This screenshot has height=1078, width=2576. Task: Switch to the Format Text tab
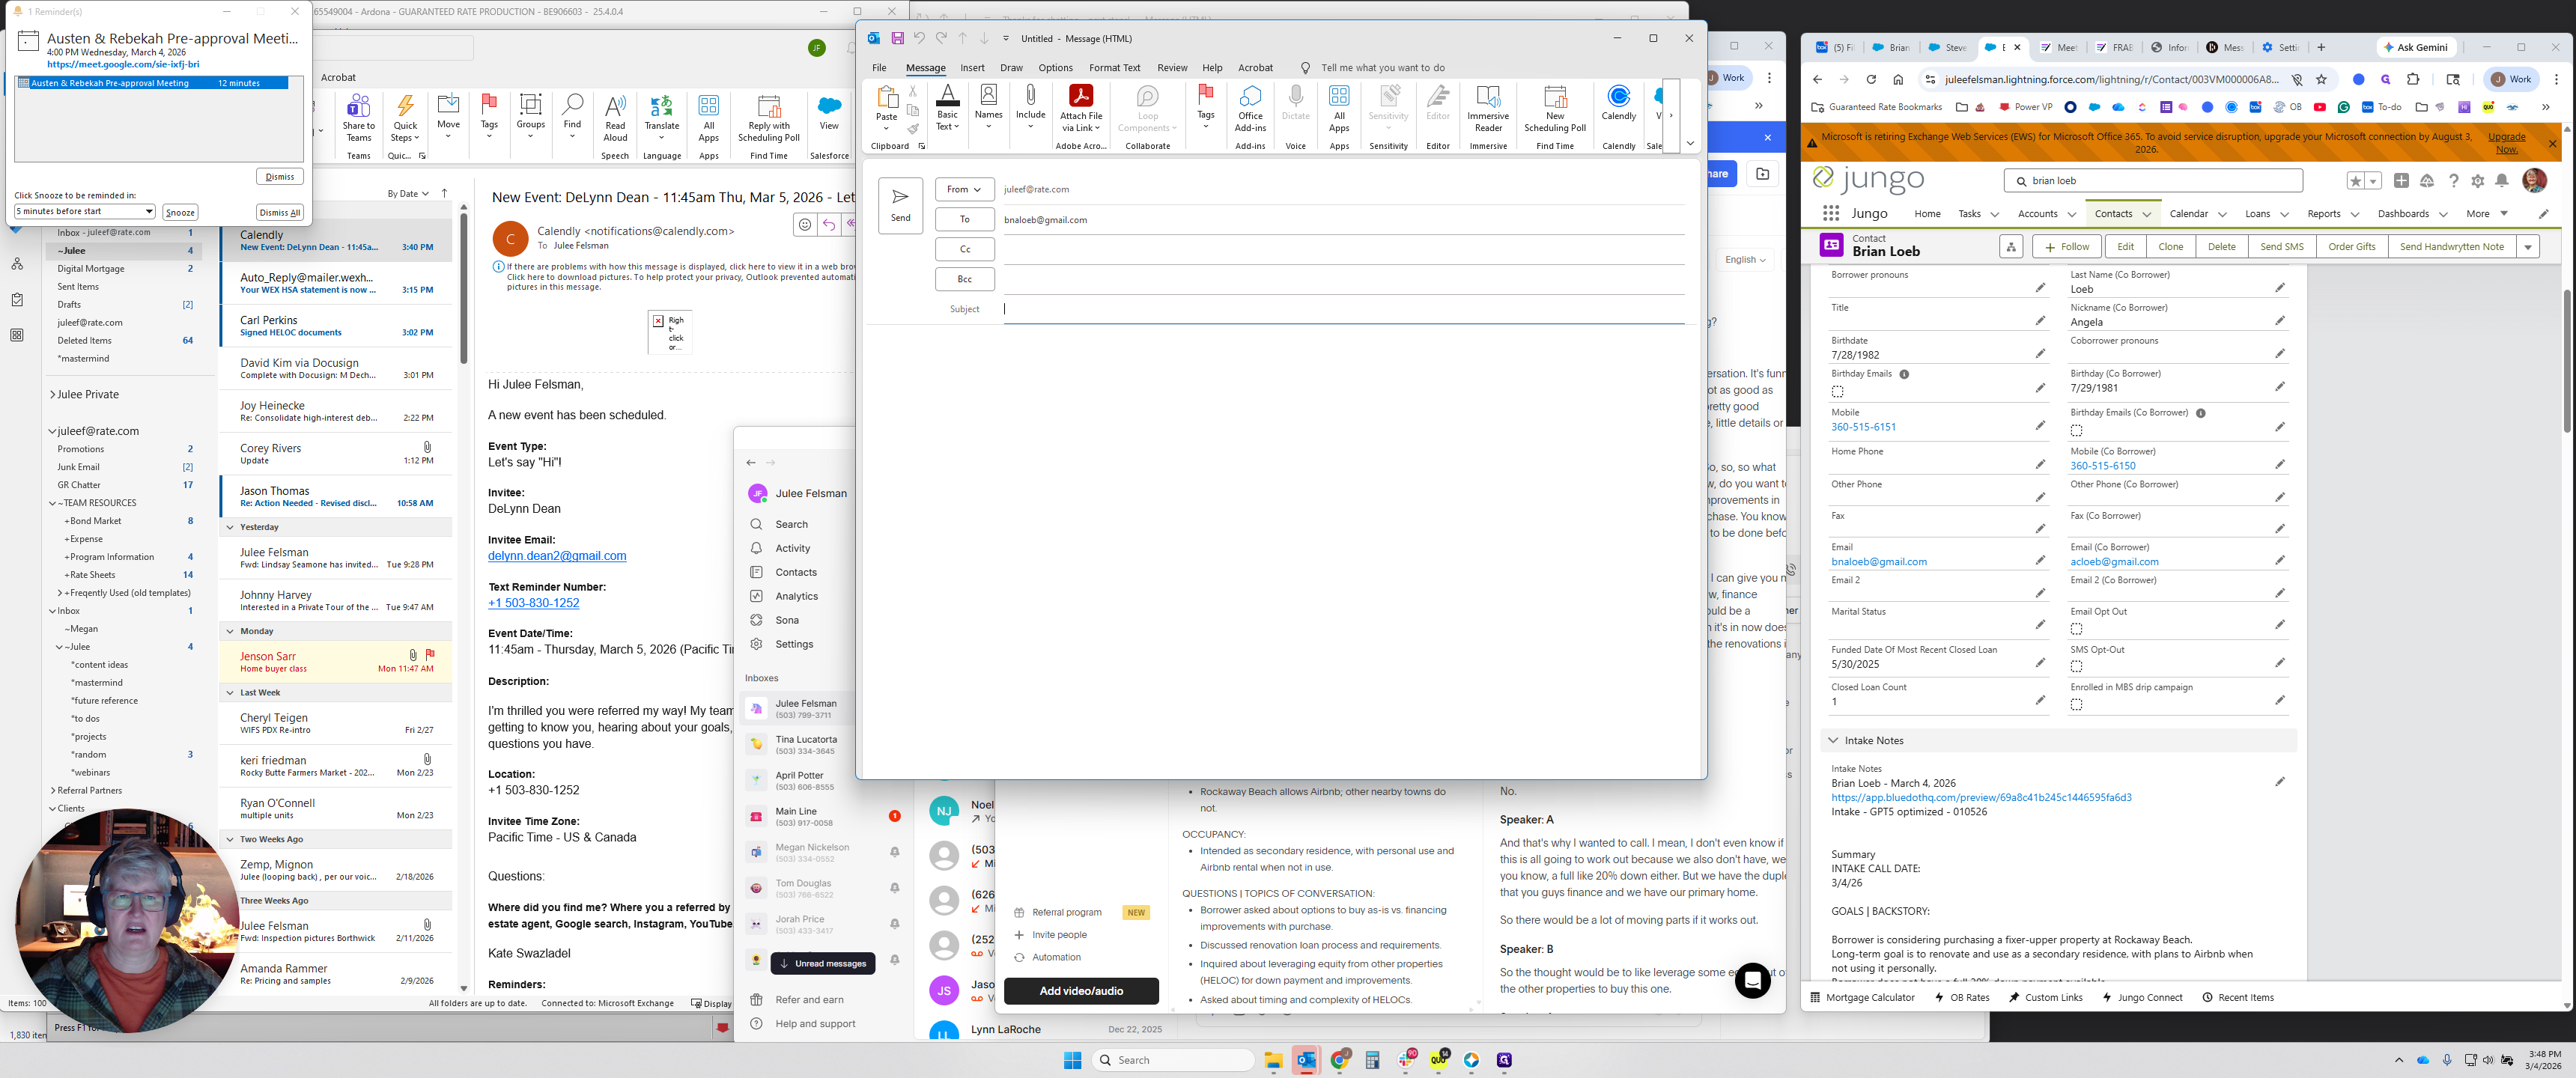(1114, 68)
